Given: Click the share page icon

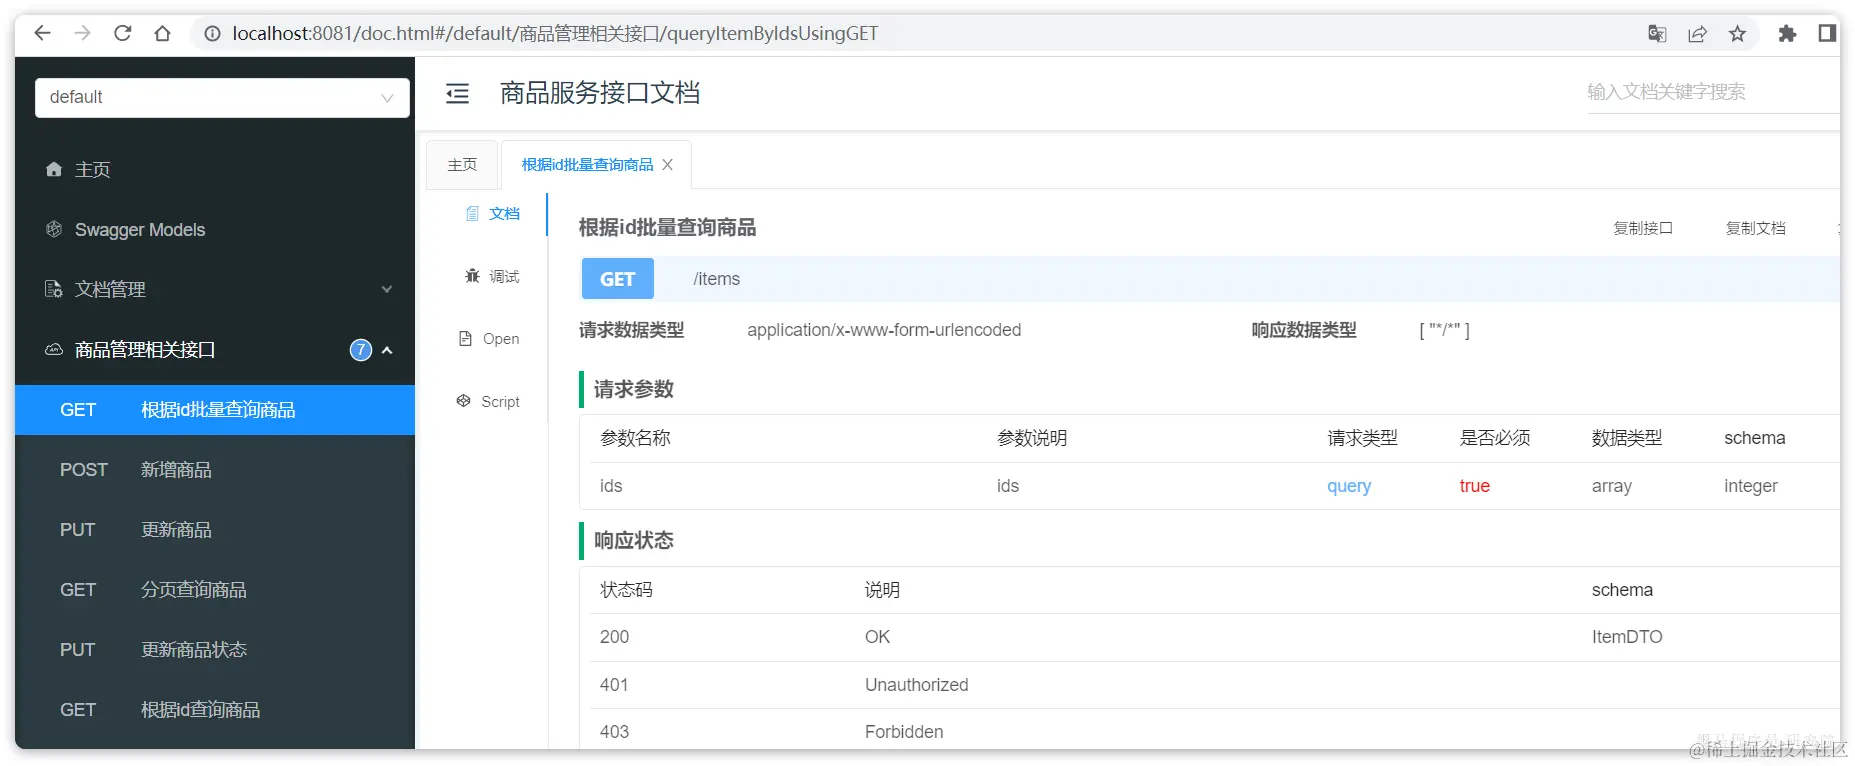Looking at the screenshot, I should (x=1697, y=34).
